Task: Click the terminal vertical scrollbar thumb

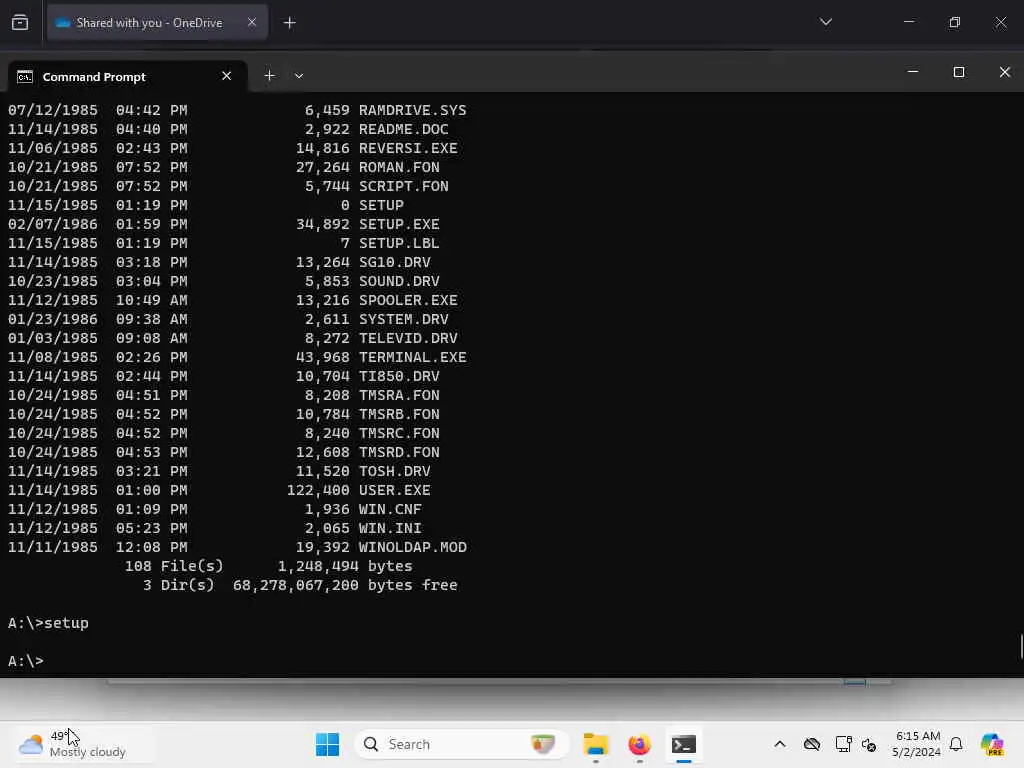Action: point(1021,646)
